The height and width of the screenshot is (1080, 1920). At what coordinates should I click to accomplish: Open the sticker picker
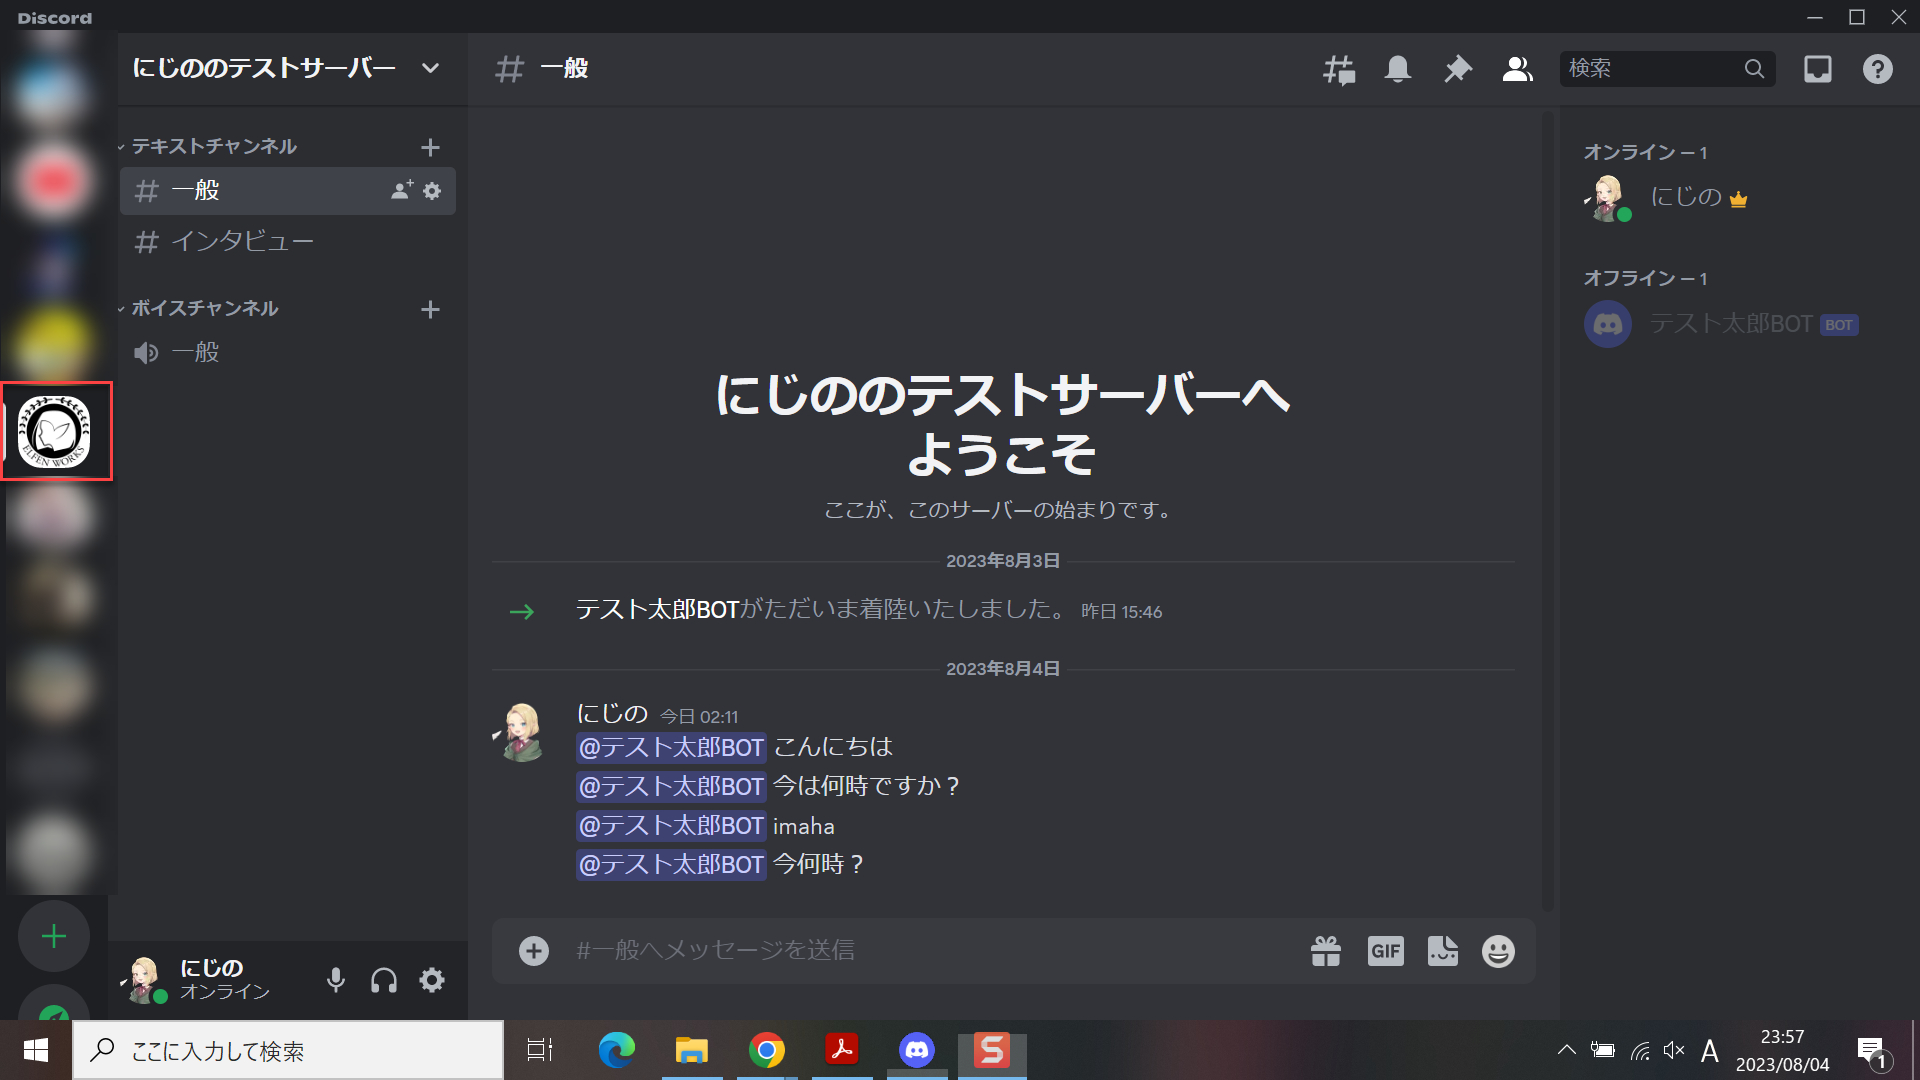click(1442, 950)
